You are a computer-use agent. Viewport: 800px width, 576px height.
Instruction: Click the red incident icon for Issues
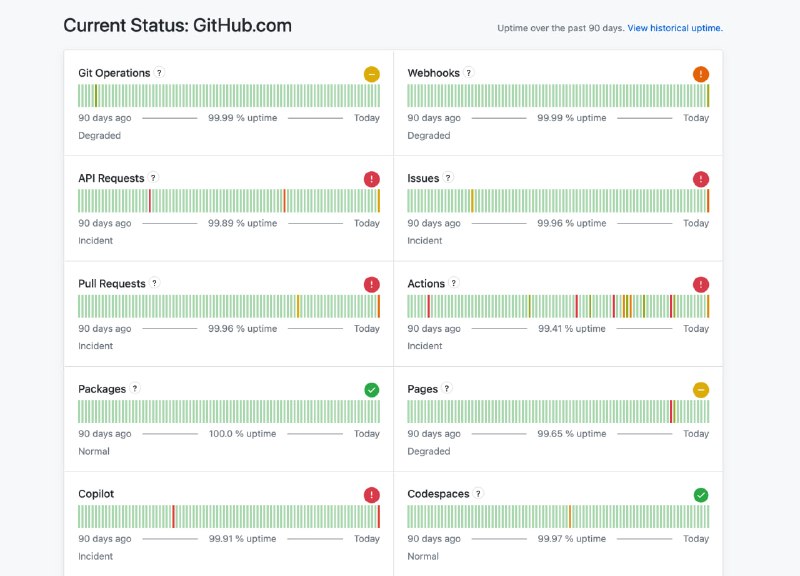point(701,179)
